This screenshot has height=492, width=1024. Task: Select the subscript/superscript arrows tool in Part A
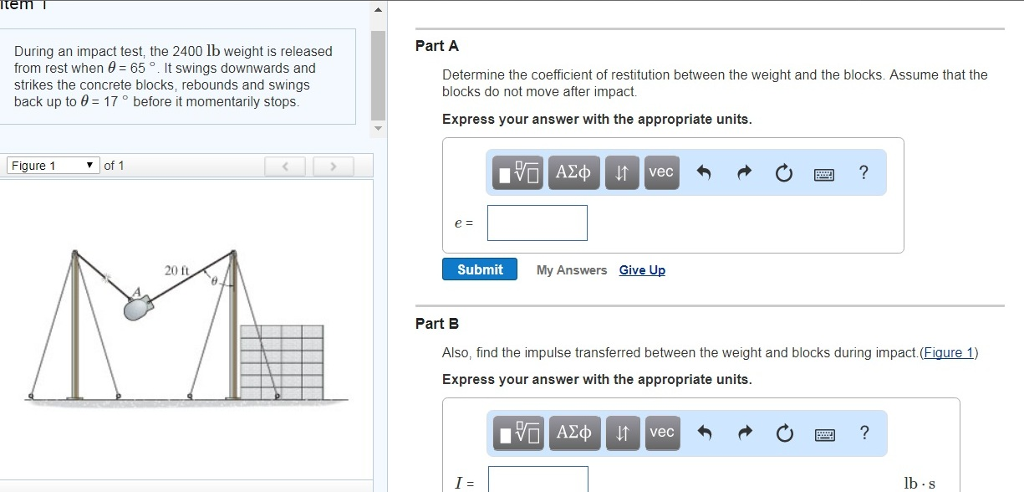[622, 172]
